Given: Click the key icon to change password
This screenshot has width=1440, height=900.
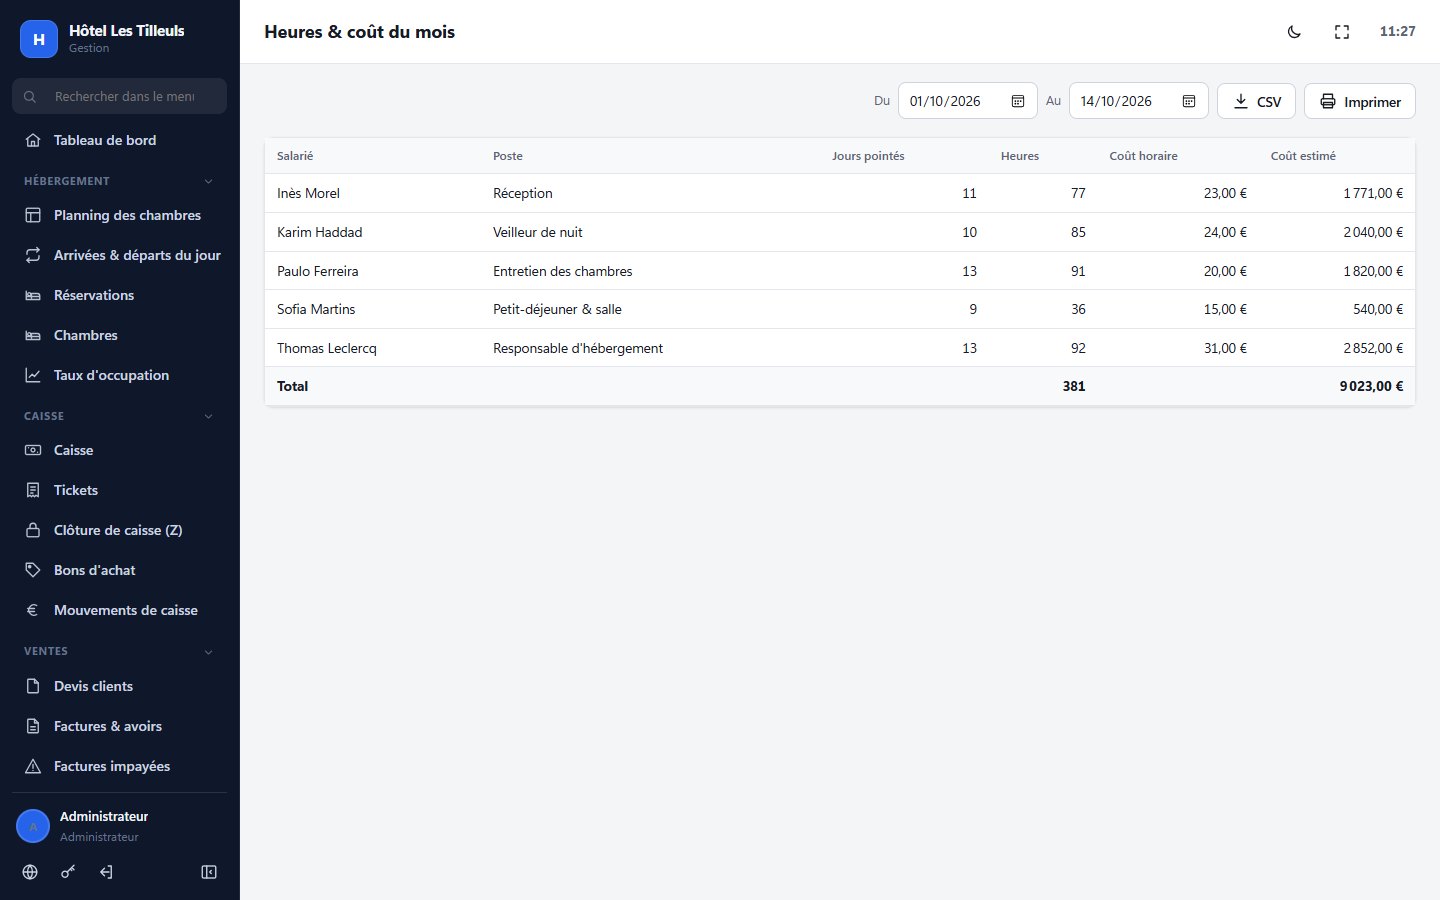Looking at the screenshot, I should pyautogui.click(x=68, y=872).
